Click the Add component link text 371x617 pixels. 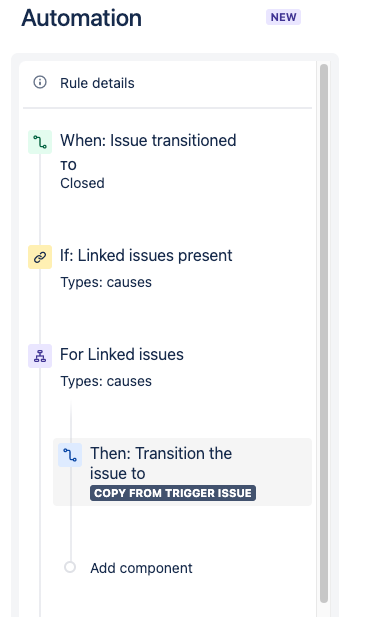pos(141,568)
